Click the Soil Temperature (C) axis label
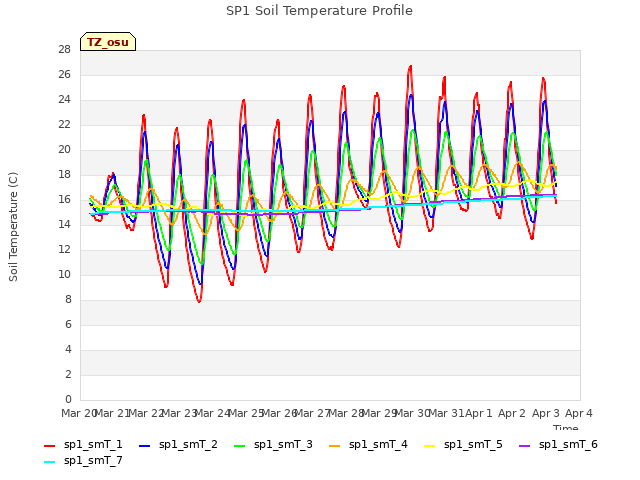The image size is (640, 480). [x=13, y=227]
